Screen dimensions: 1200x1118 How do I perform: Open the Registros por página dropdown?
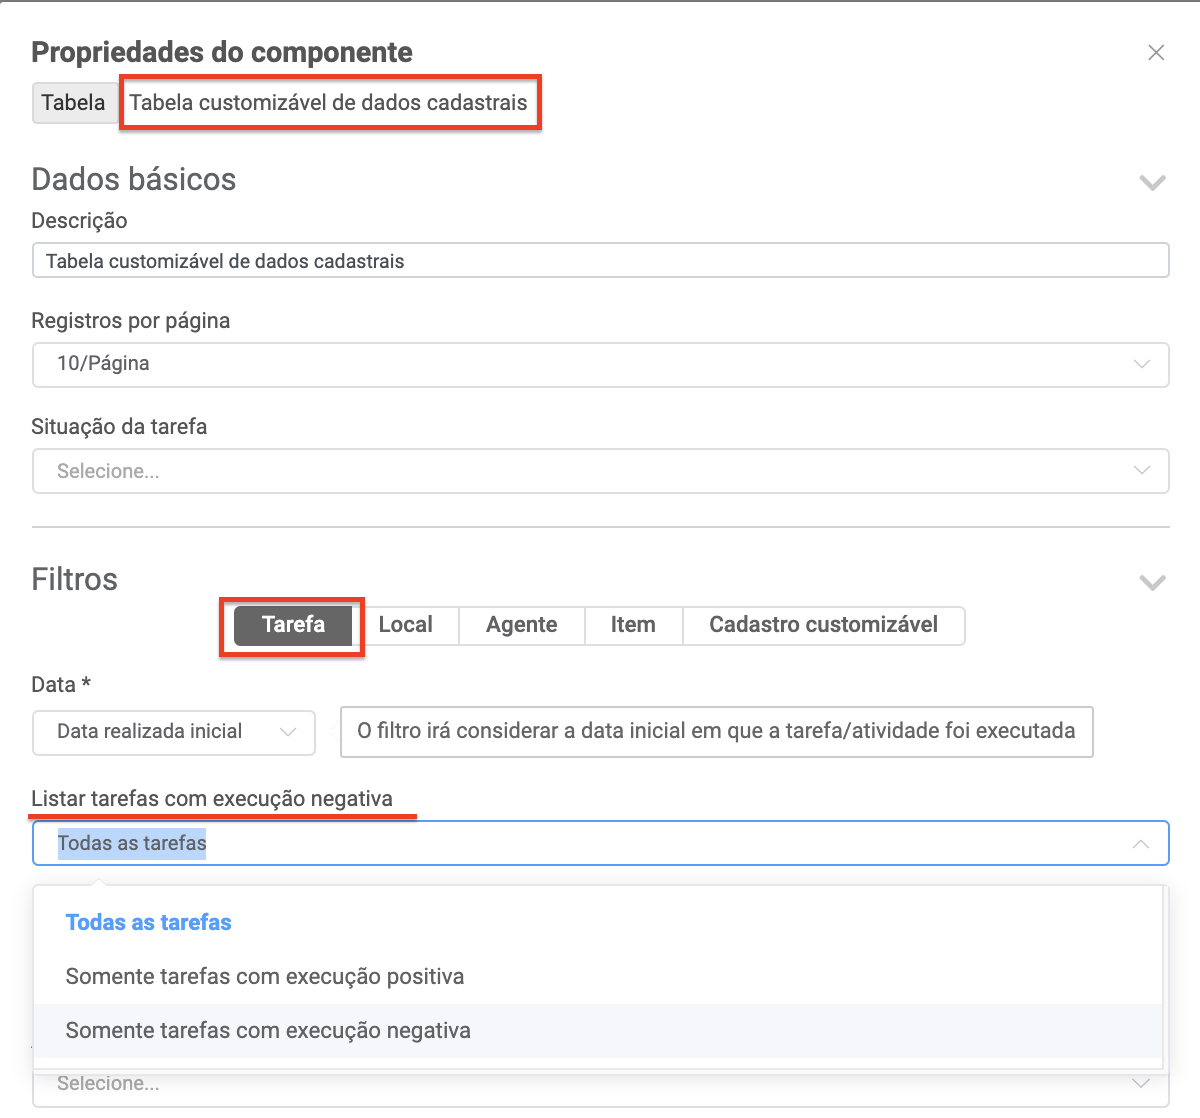pyautogui.click(x=600, y=365)
